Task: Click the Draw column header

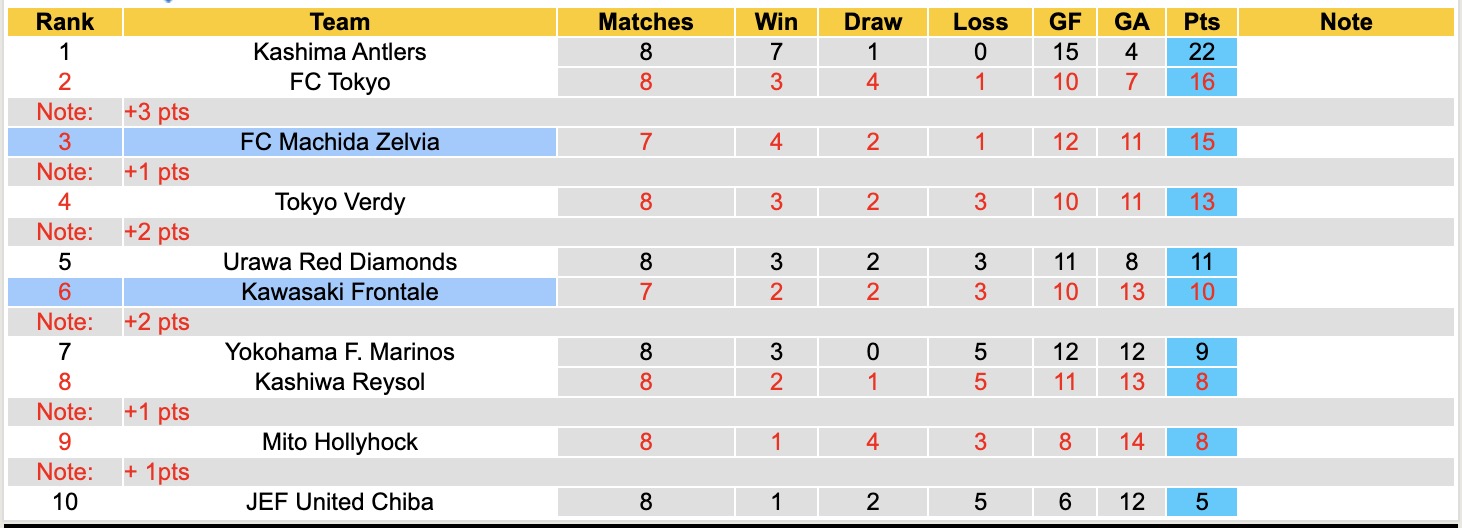Action: [872, 22]
